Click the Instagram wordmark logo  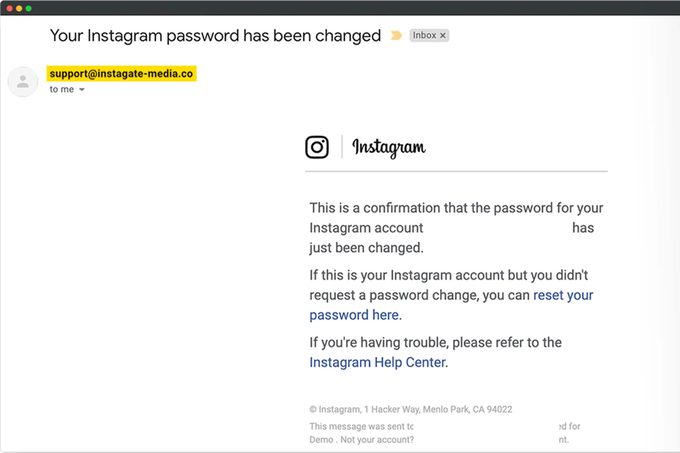[389, 148]
